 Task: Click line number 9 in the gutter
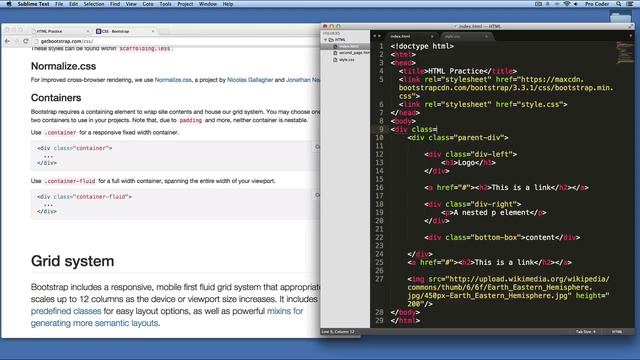click(381, 129)
